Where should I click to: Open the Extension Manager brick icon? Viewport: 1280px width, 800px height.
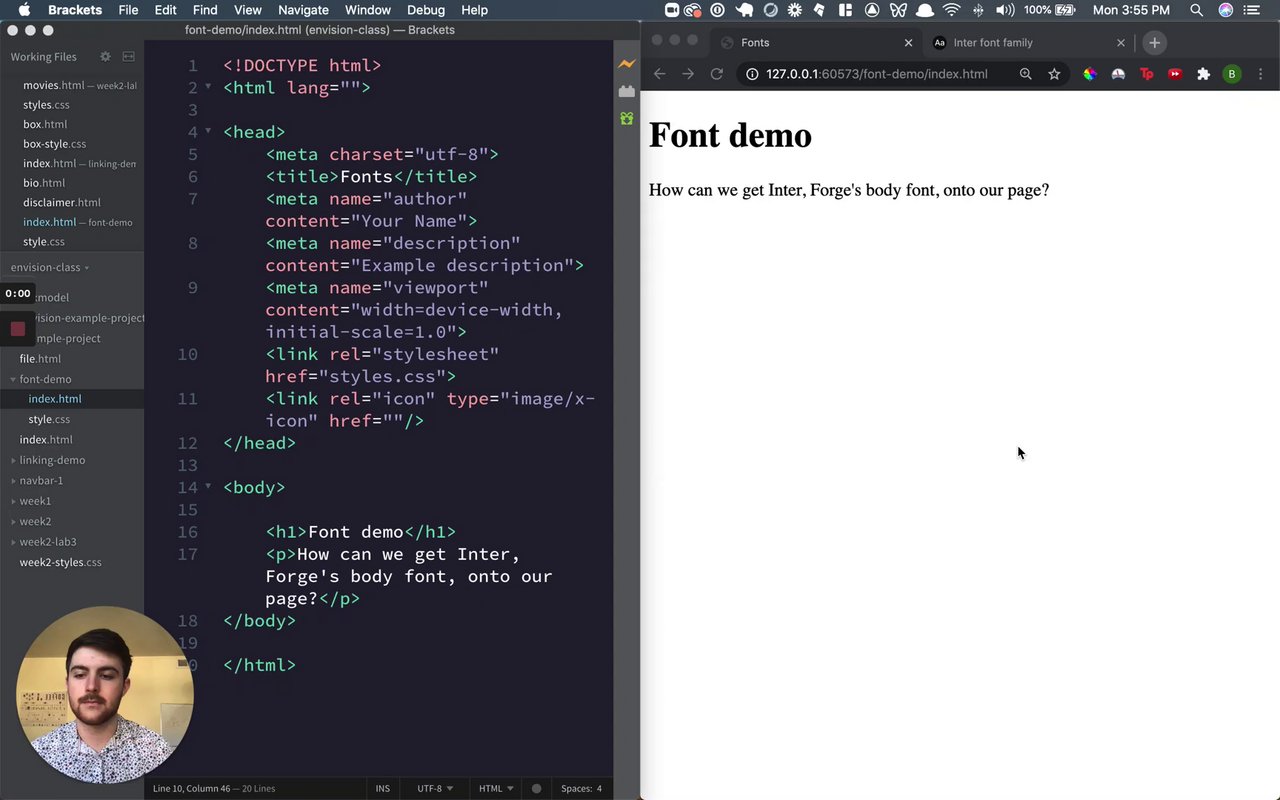(x=626, y=91)
